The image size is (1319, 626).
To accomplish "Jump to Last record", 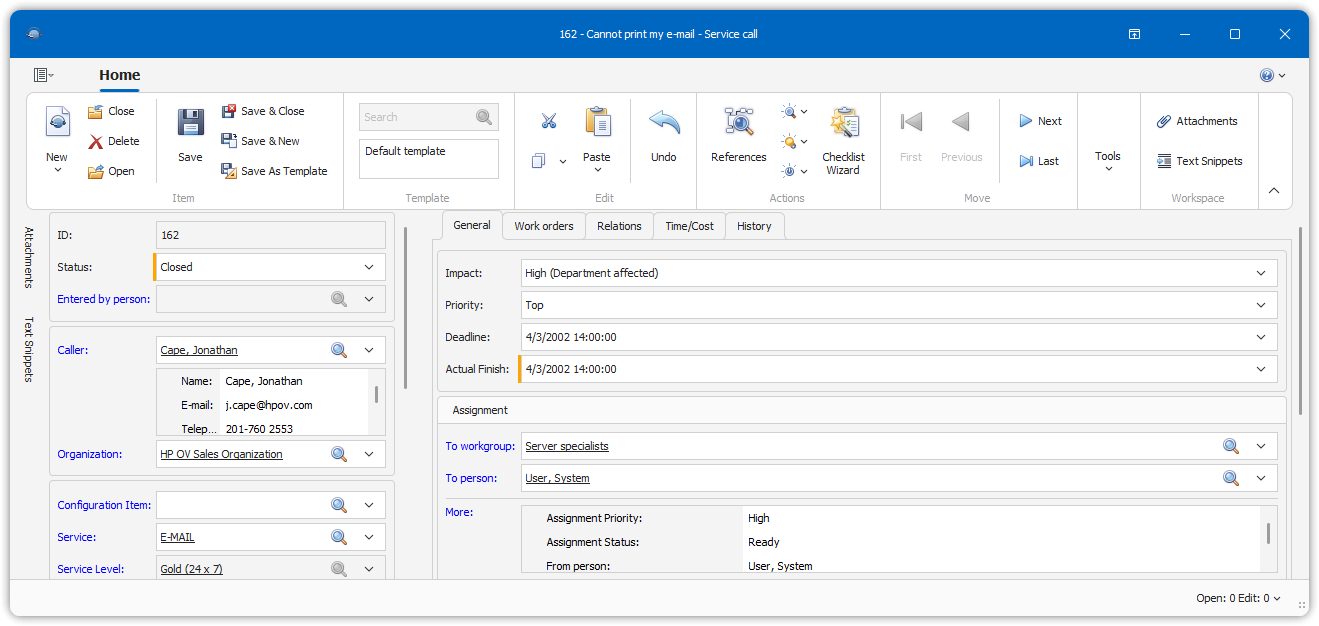I will (x=1039, y=161).
